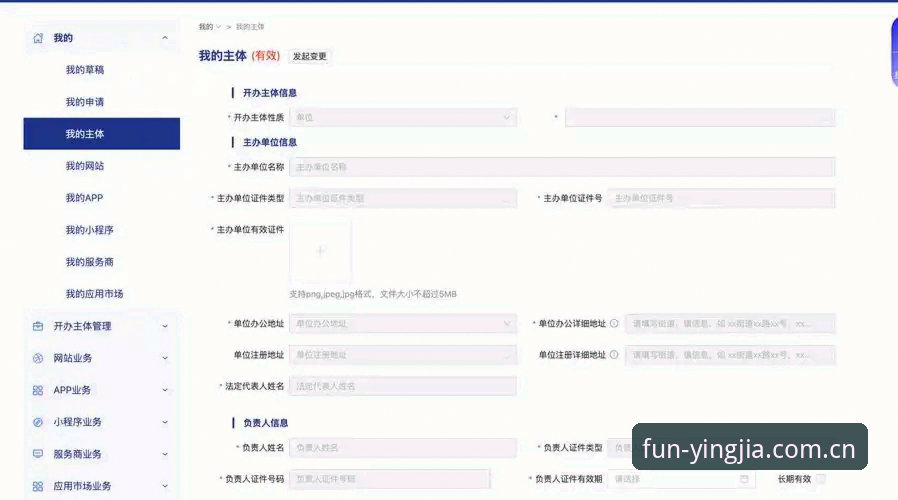Expand the 网站业务 section chevron

tap(165, 359)
